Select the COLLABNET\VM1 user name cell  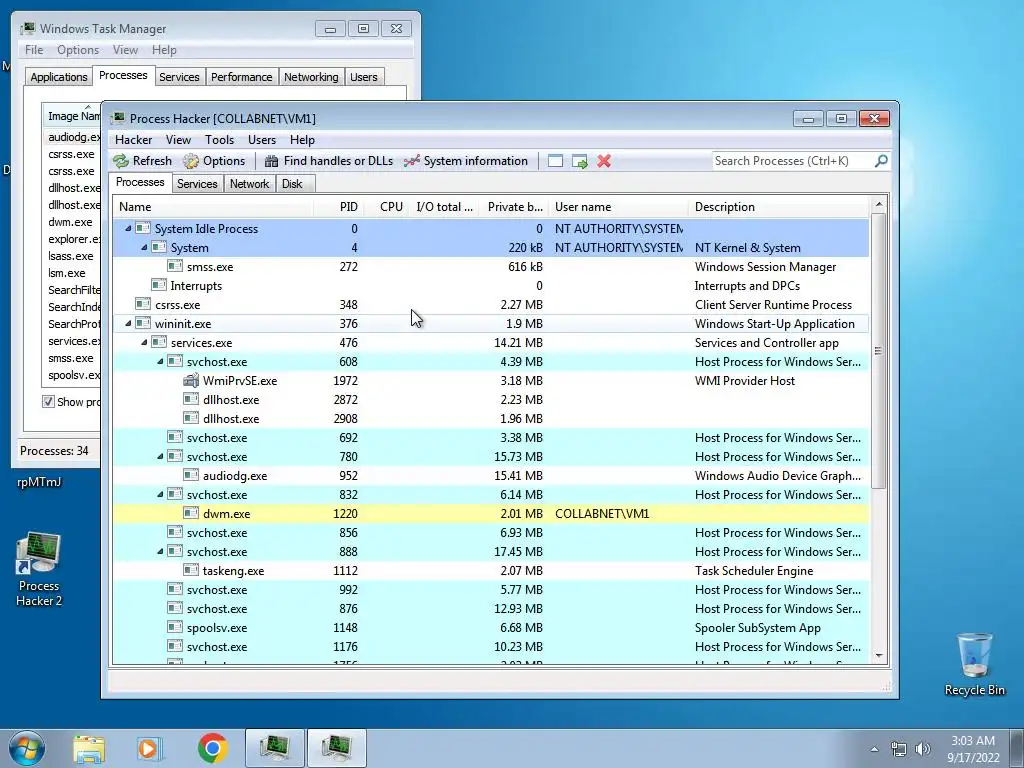(x=602, y=513)
